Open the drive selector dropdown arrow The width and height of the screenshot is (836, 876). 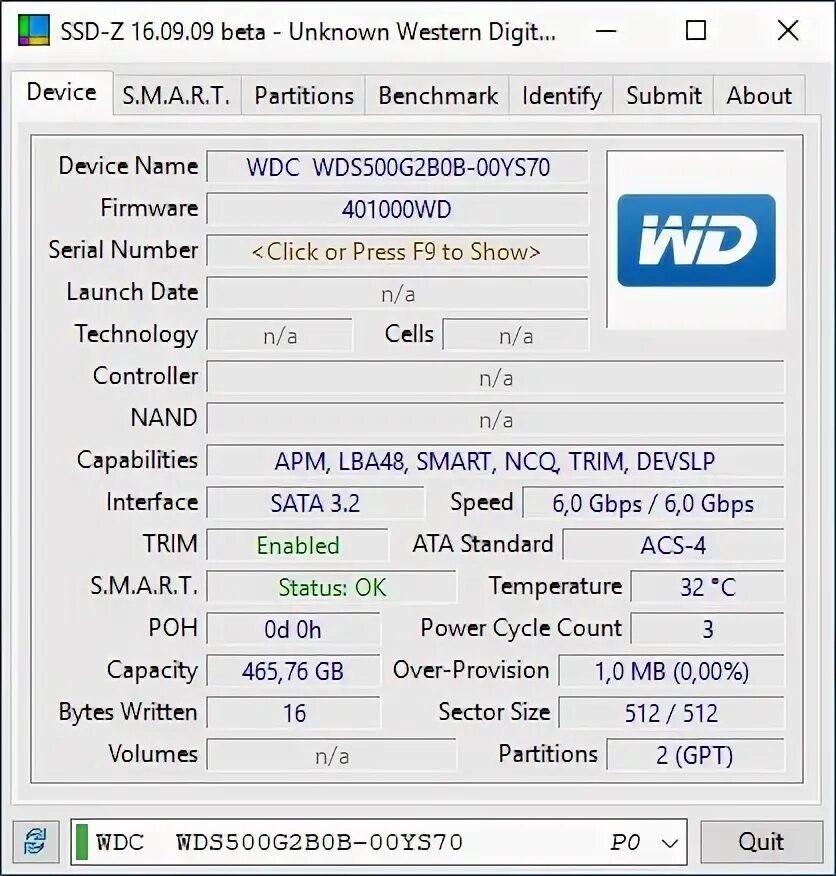pos(669,842)
